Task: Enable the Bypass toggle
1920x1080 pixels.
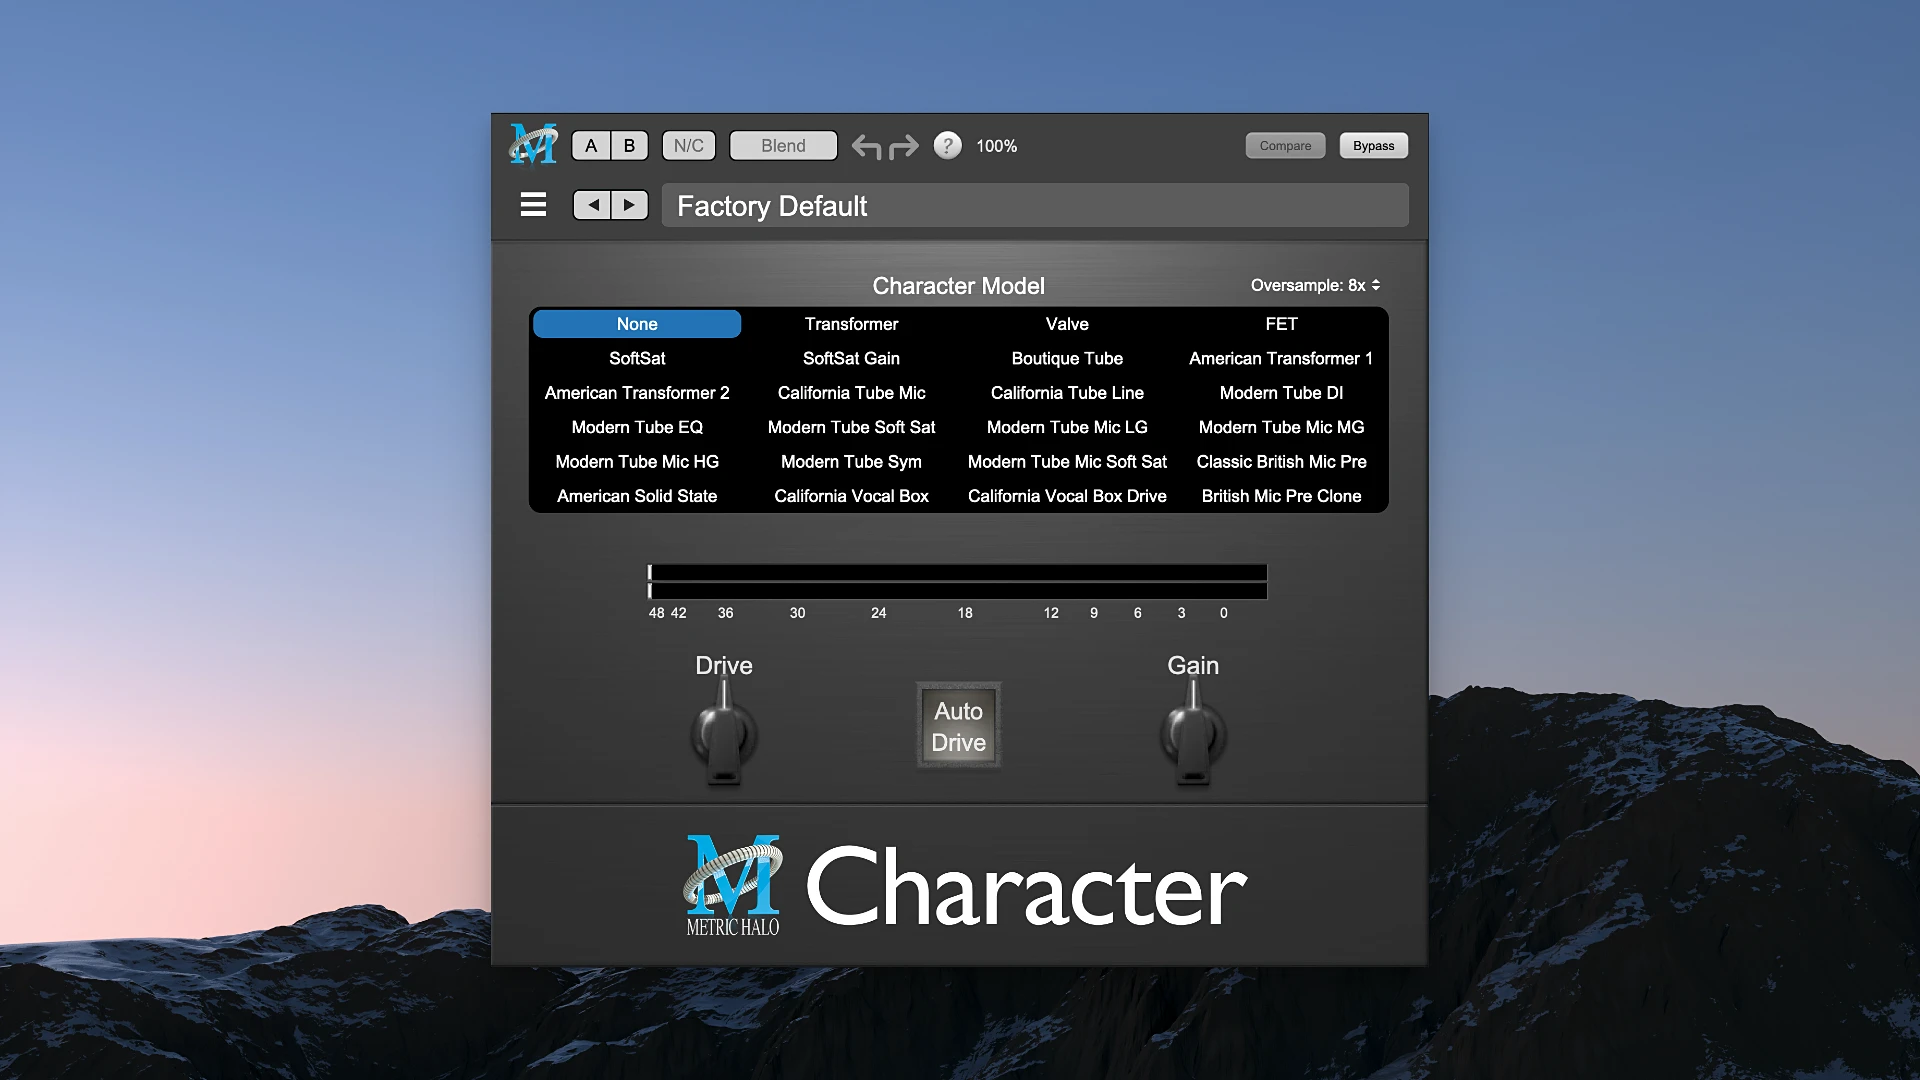Action: (1372, 145)
